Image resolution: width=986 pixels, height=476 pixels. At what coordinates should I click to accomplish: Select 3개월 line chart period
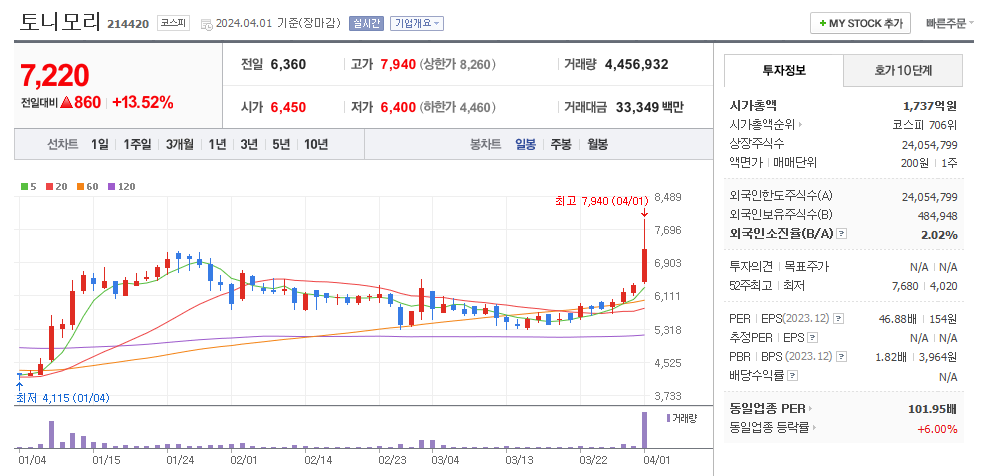[180, 144]
